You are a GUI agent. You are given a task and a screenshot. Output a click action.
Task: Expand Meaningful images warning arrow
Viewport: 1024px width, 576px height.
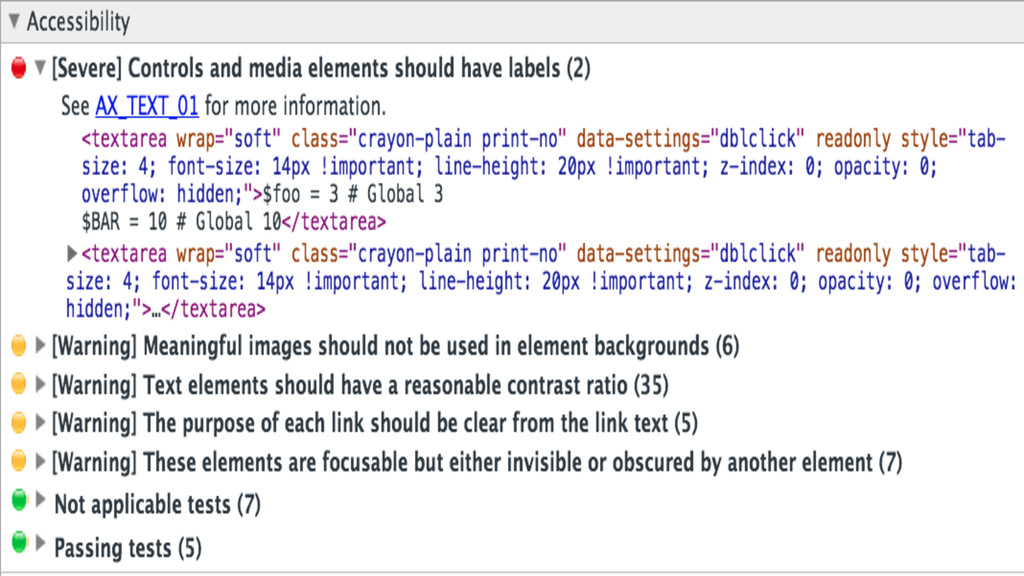click(40, 344)
